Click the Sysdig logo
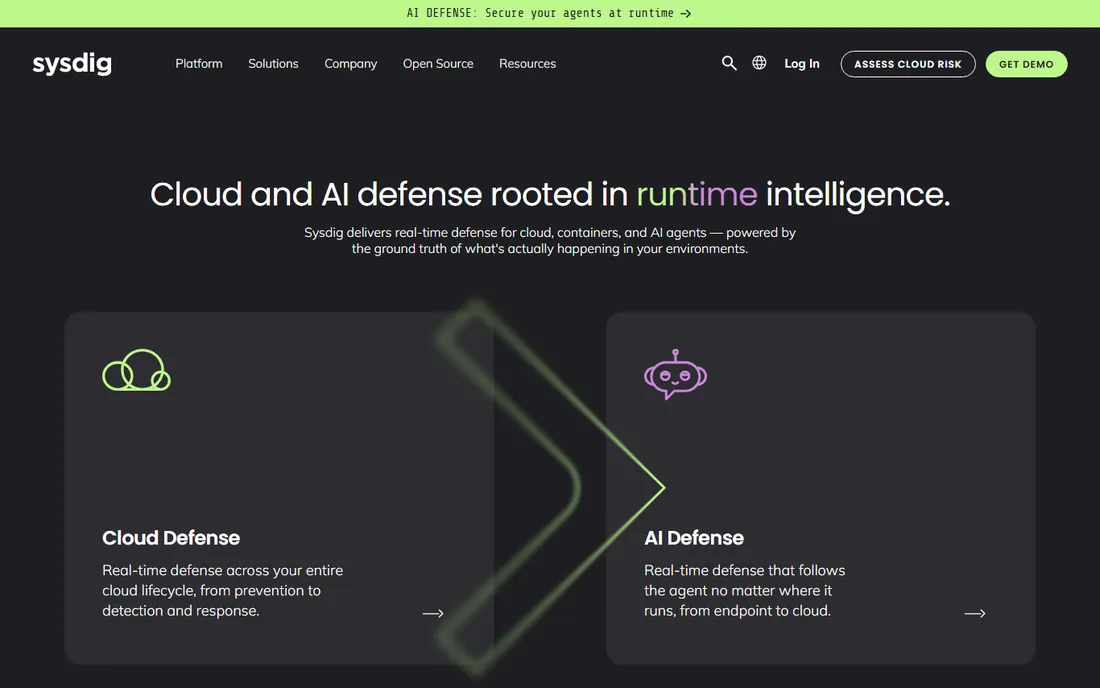Screen dimensions: 1100x688 [x=72, y=64]
